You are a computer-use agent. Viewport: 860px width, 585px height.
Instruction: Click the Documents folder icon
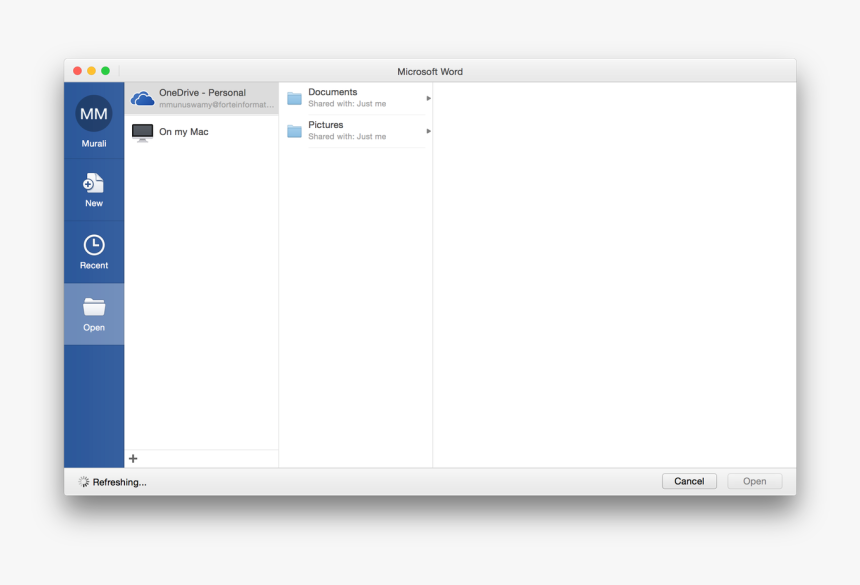pyautogui.click(x=295, y=99)
